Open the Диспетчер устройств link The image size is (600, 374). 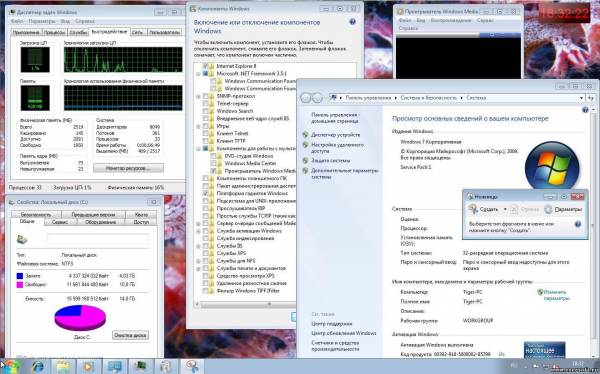[x=335, y=135]
